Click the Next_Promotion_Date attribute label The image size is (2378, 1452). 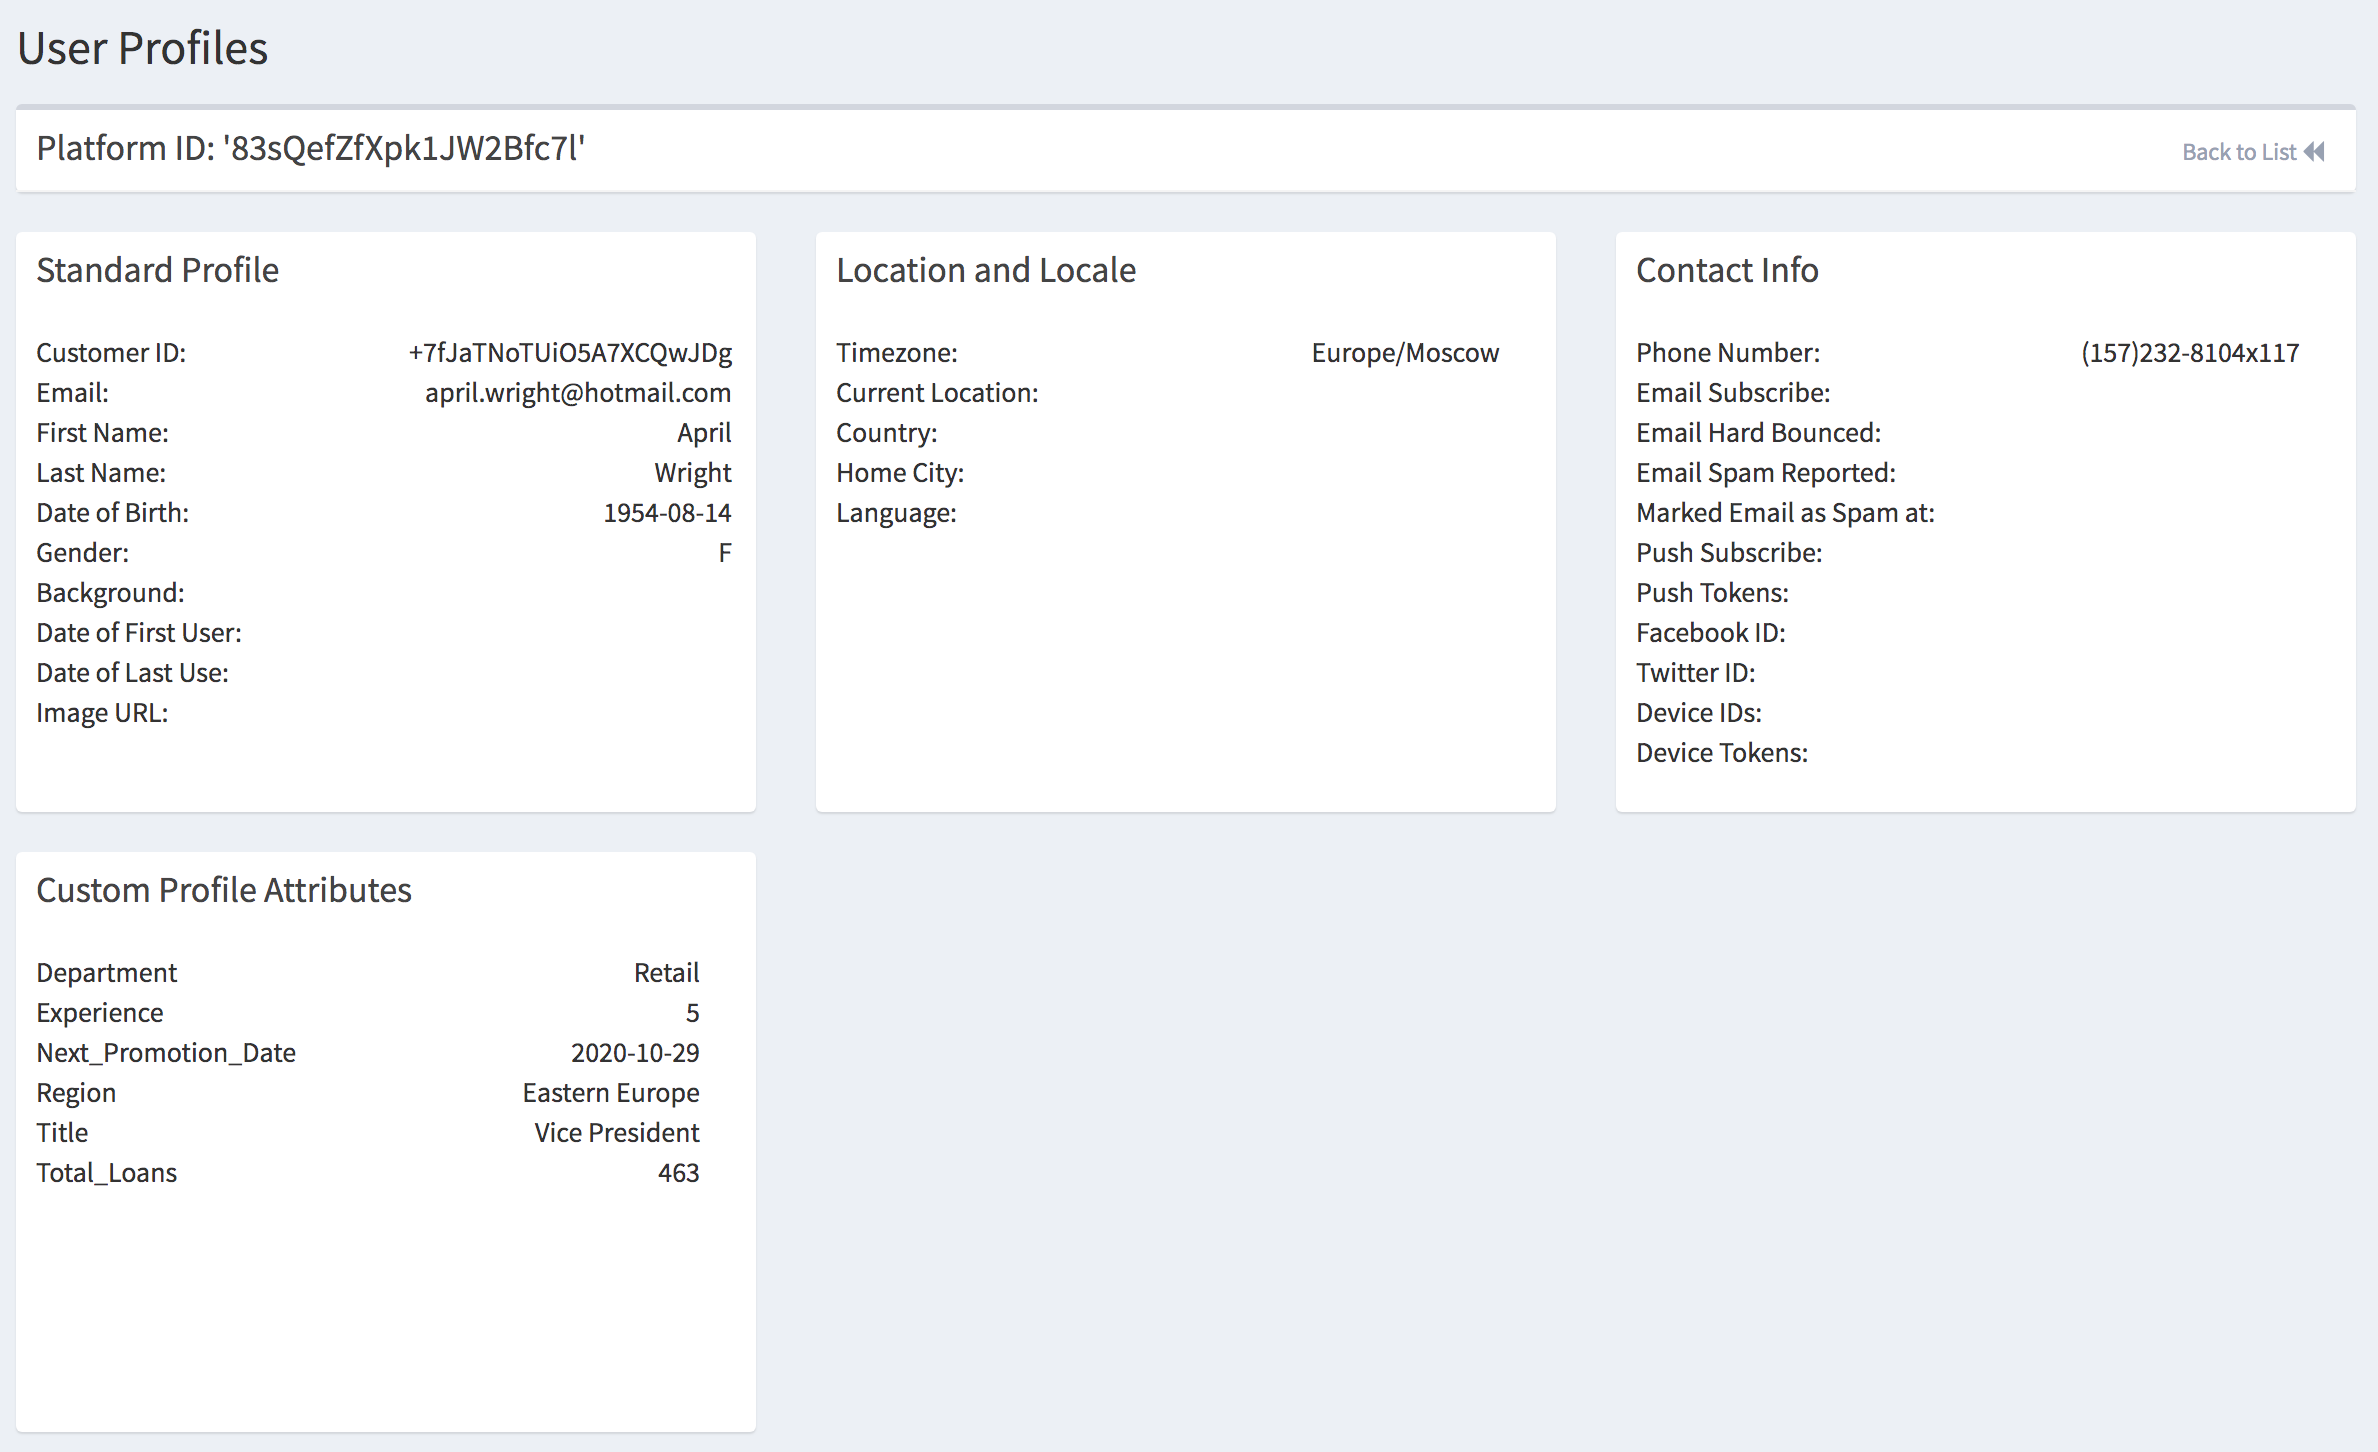[x=166, y=1053]
